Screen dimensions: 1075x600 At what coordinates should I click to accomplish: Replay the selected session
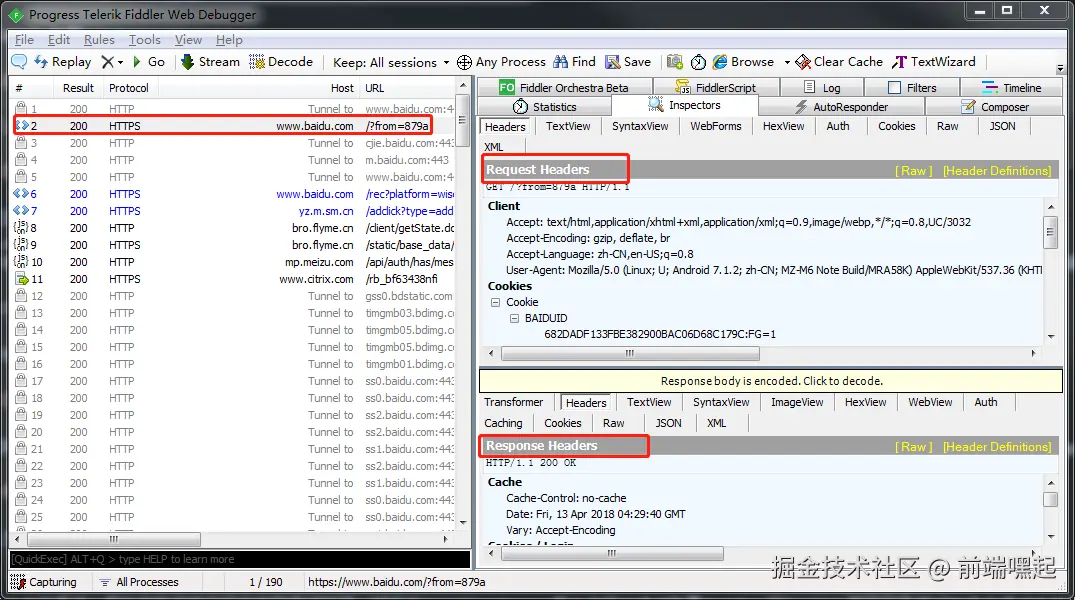[62, 62]
